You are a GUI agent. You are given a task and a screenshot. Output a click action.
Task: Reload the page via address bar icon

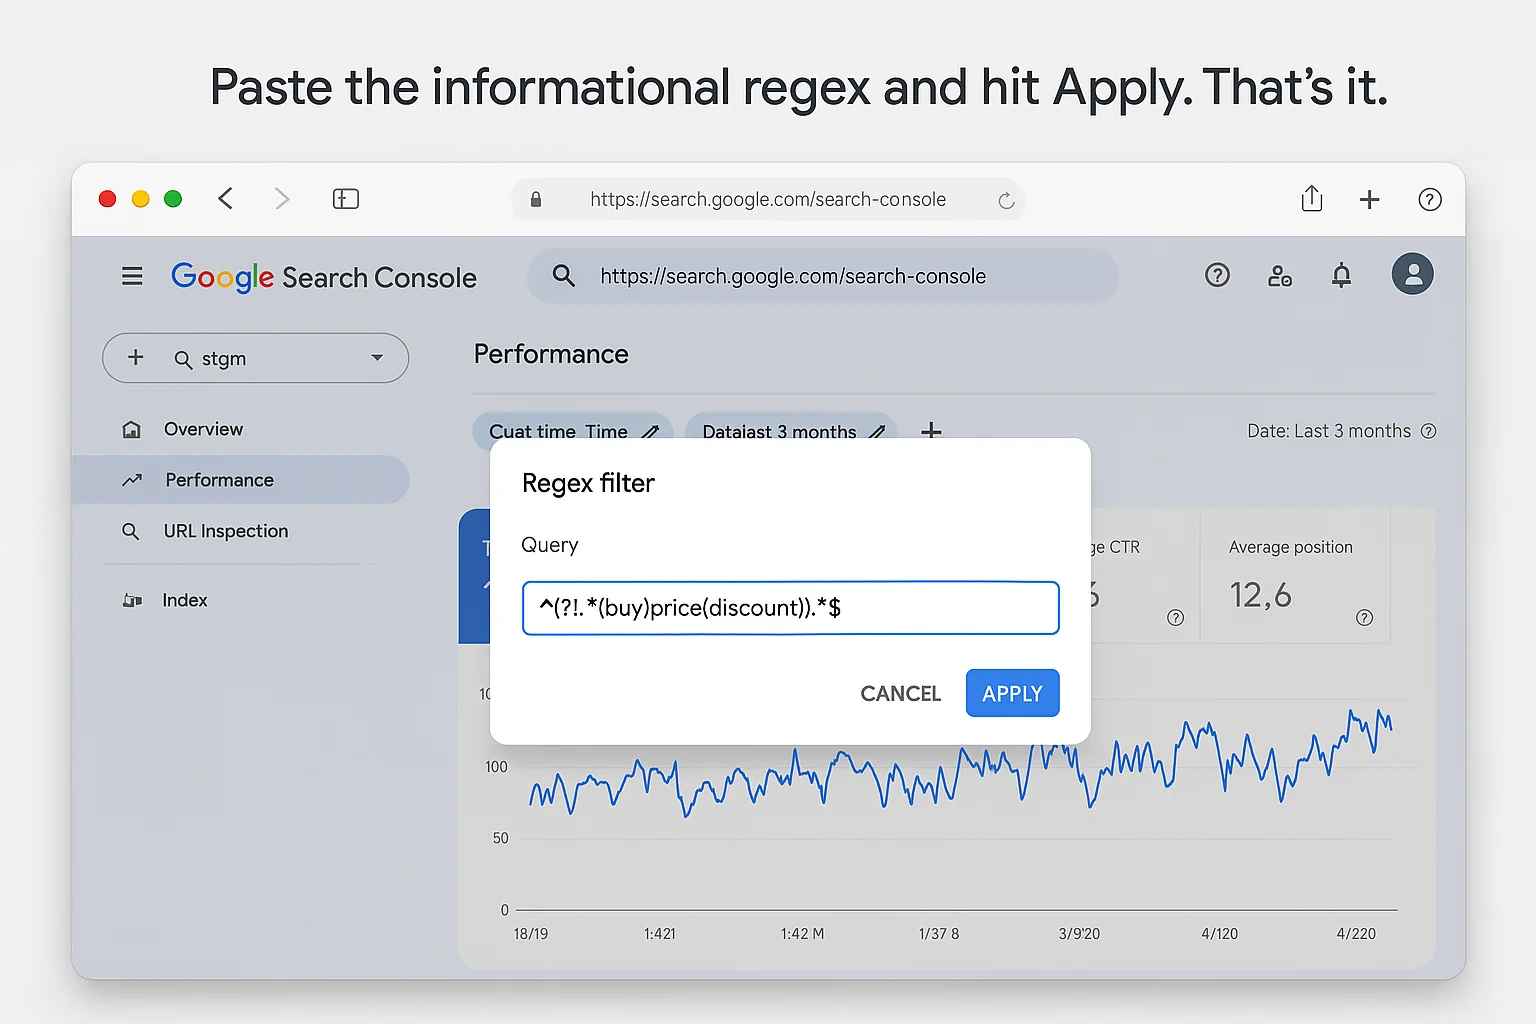[1006, 199]
